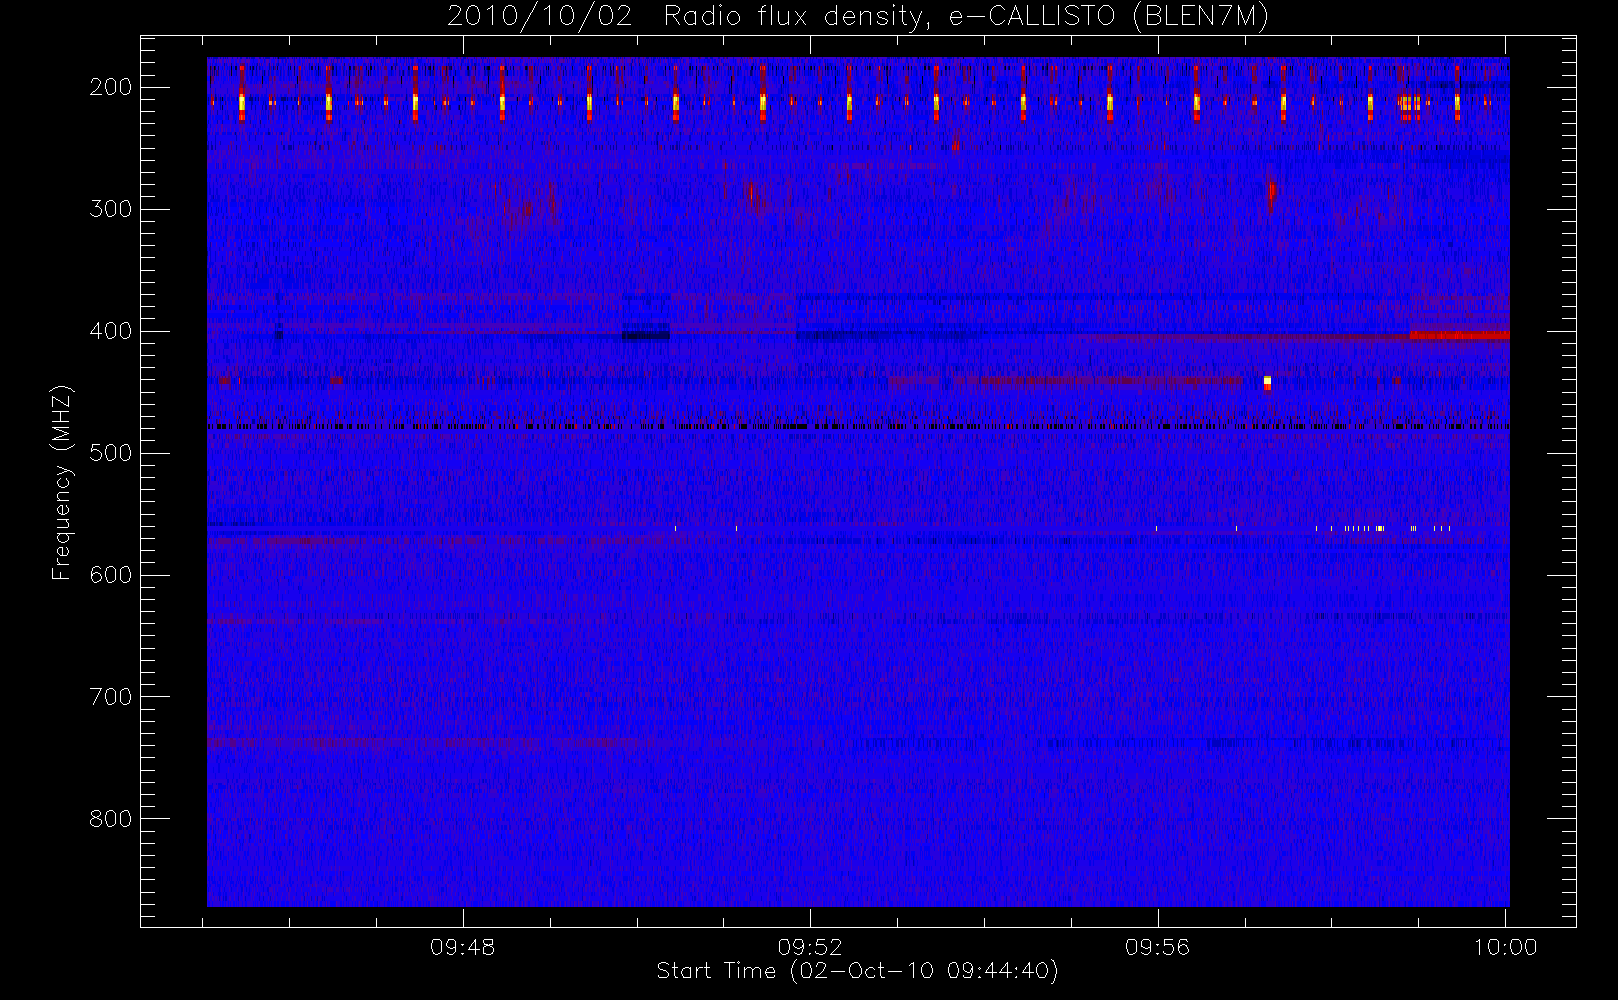1618x1000 pixels.
Task: Click the Start Time axis caption
Action: point(857,971)
